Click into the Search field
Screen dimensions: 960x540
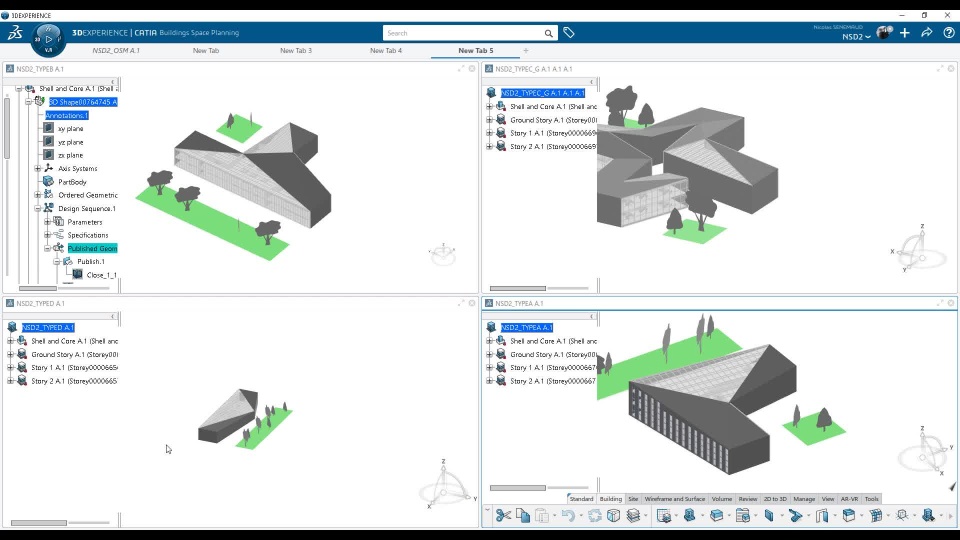[463, 33]
